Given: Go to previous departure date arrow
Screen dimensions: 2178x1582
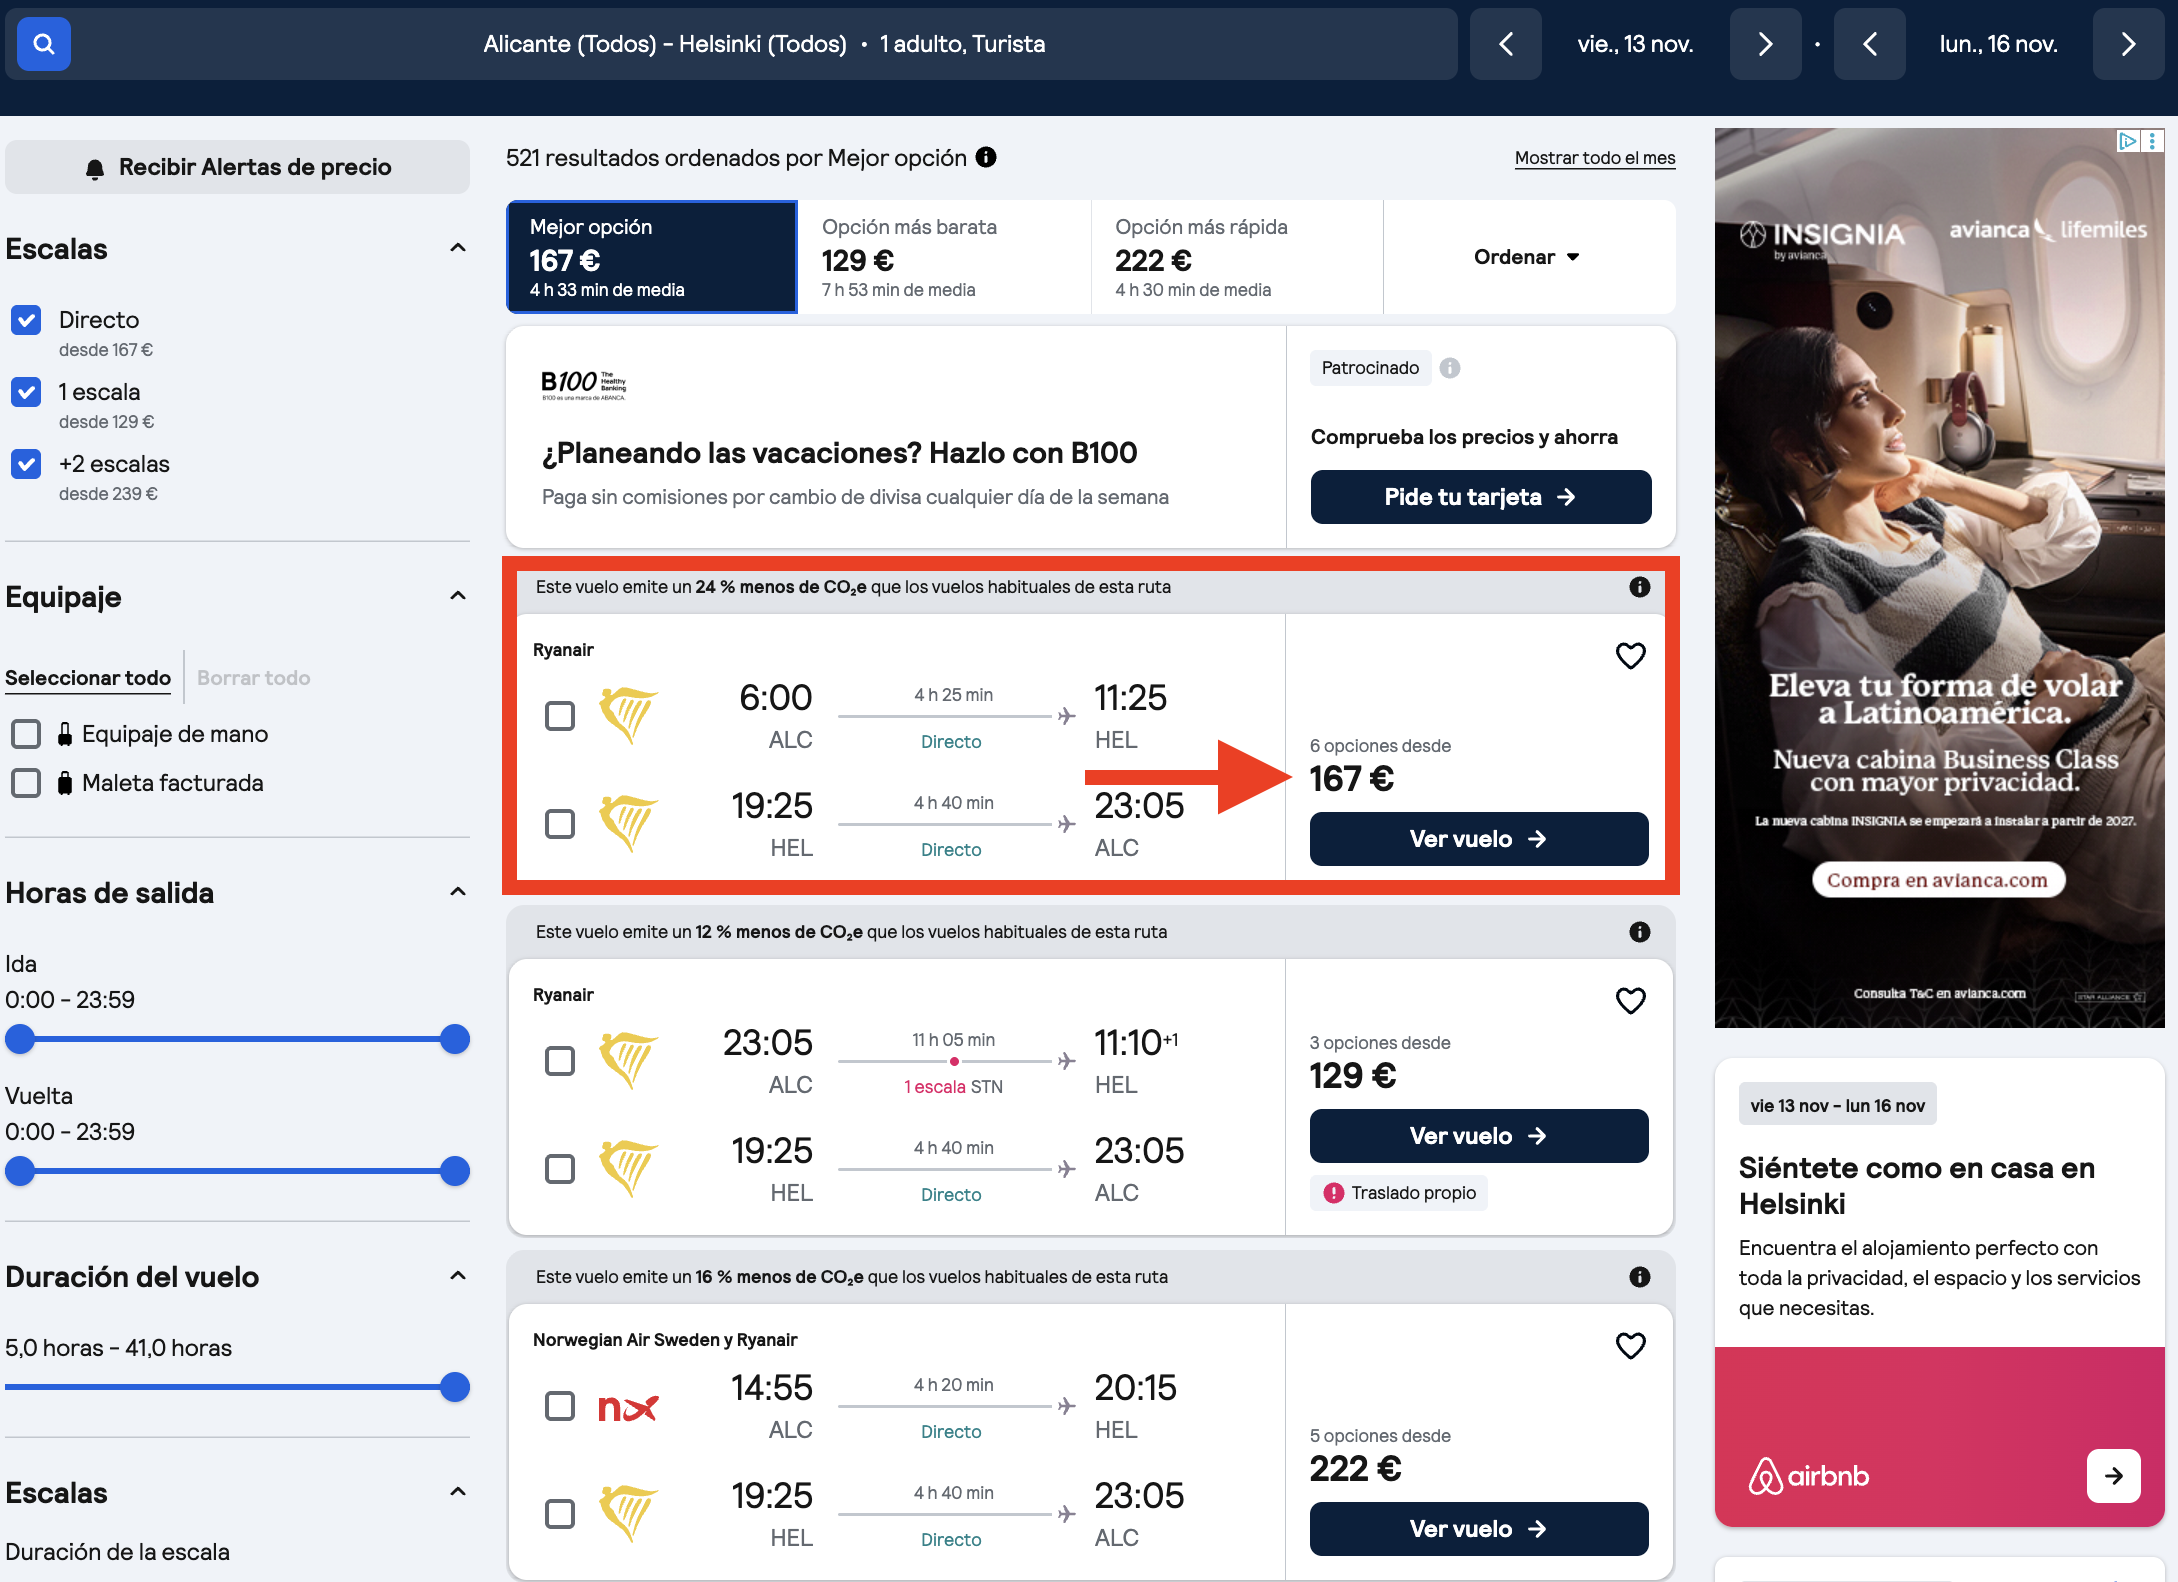Looking at the screenshot, I should 1506,44.
